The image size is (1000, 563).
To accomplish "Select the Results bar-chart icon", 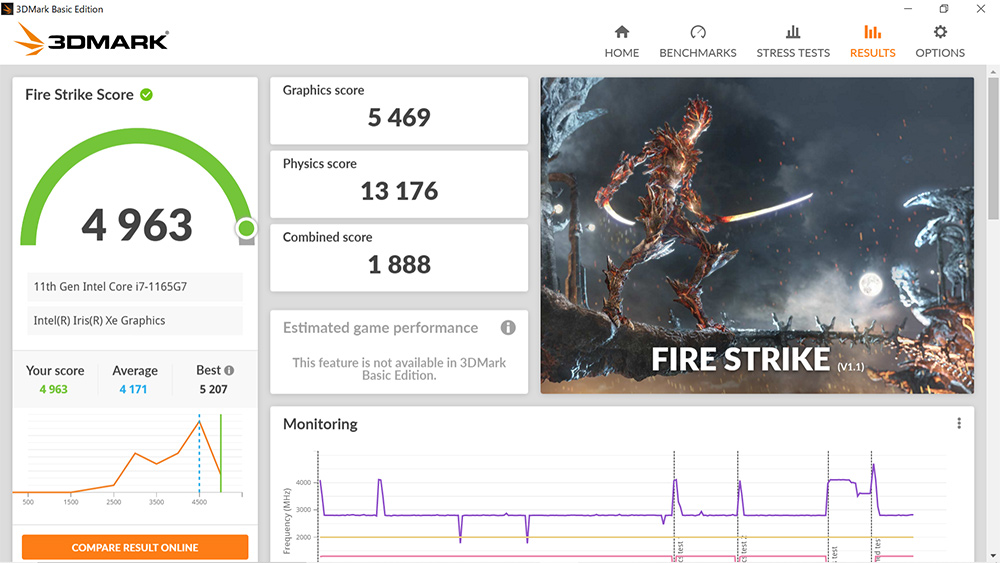I will click(x=872, y=32).
